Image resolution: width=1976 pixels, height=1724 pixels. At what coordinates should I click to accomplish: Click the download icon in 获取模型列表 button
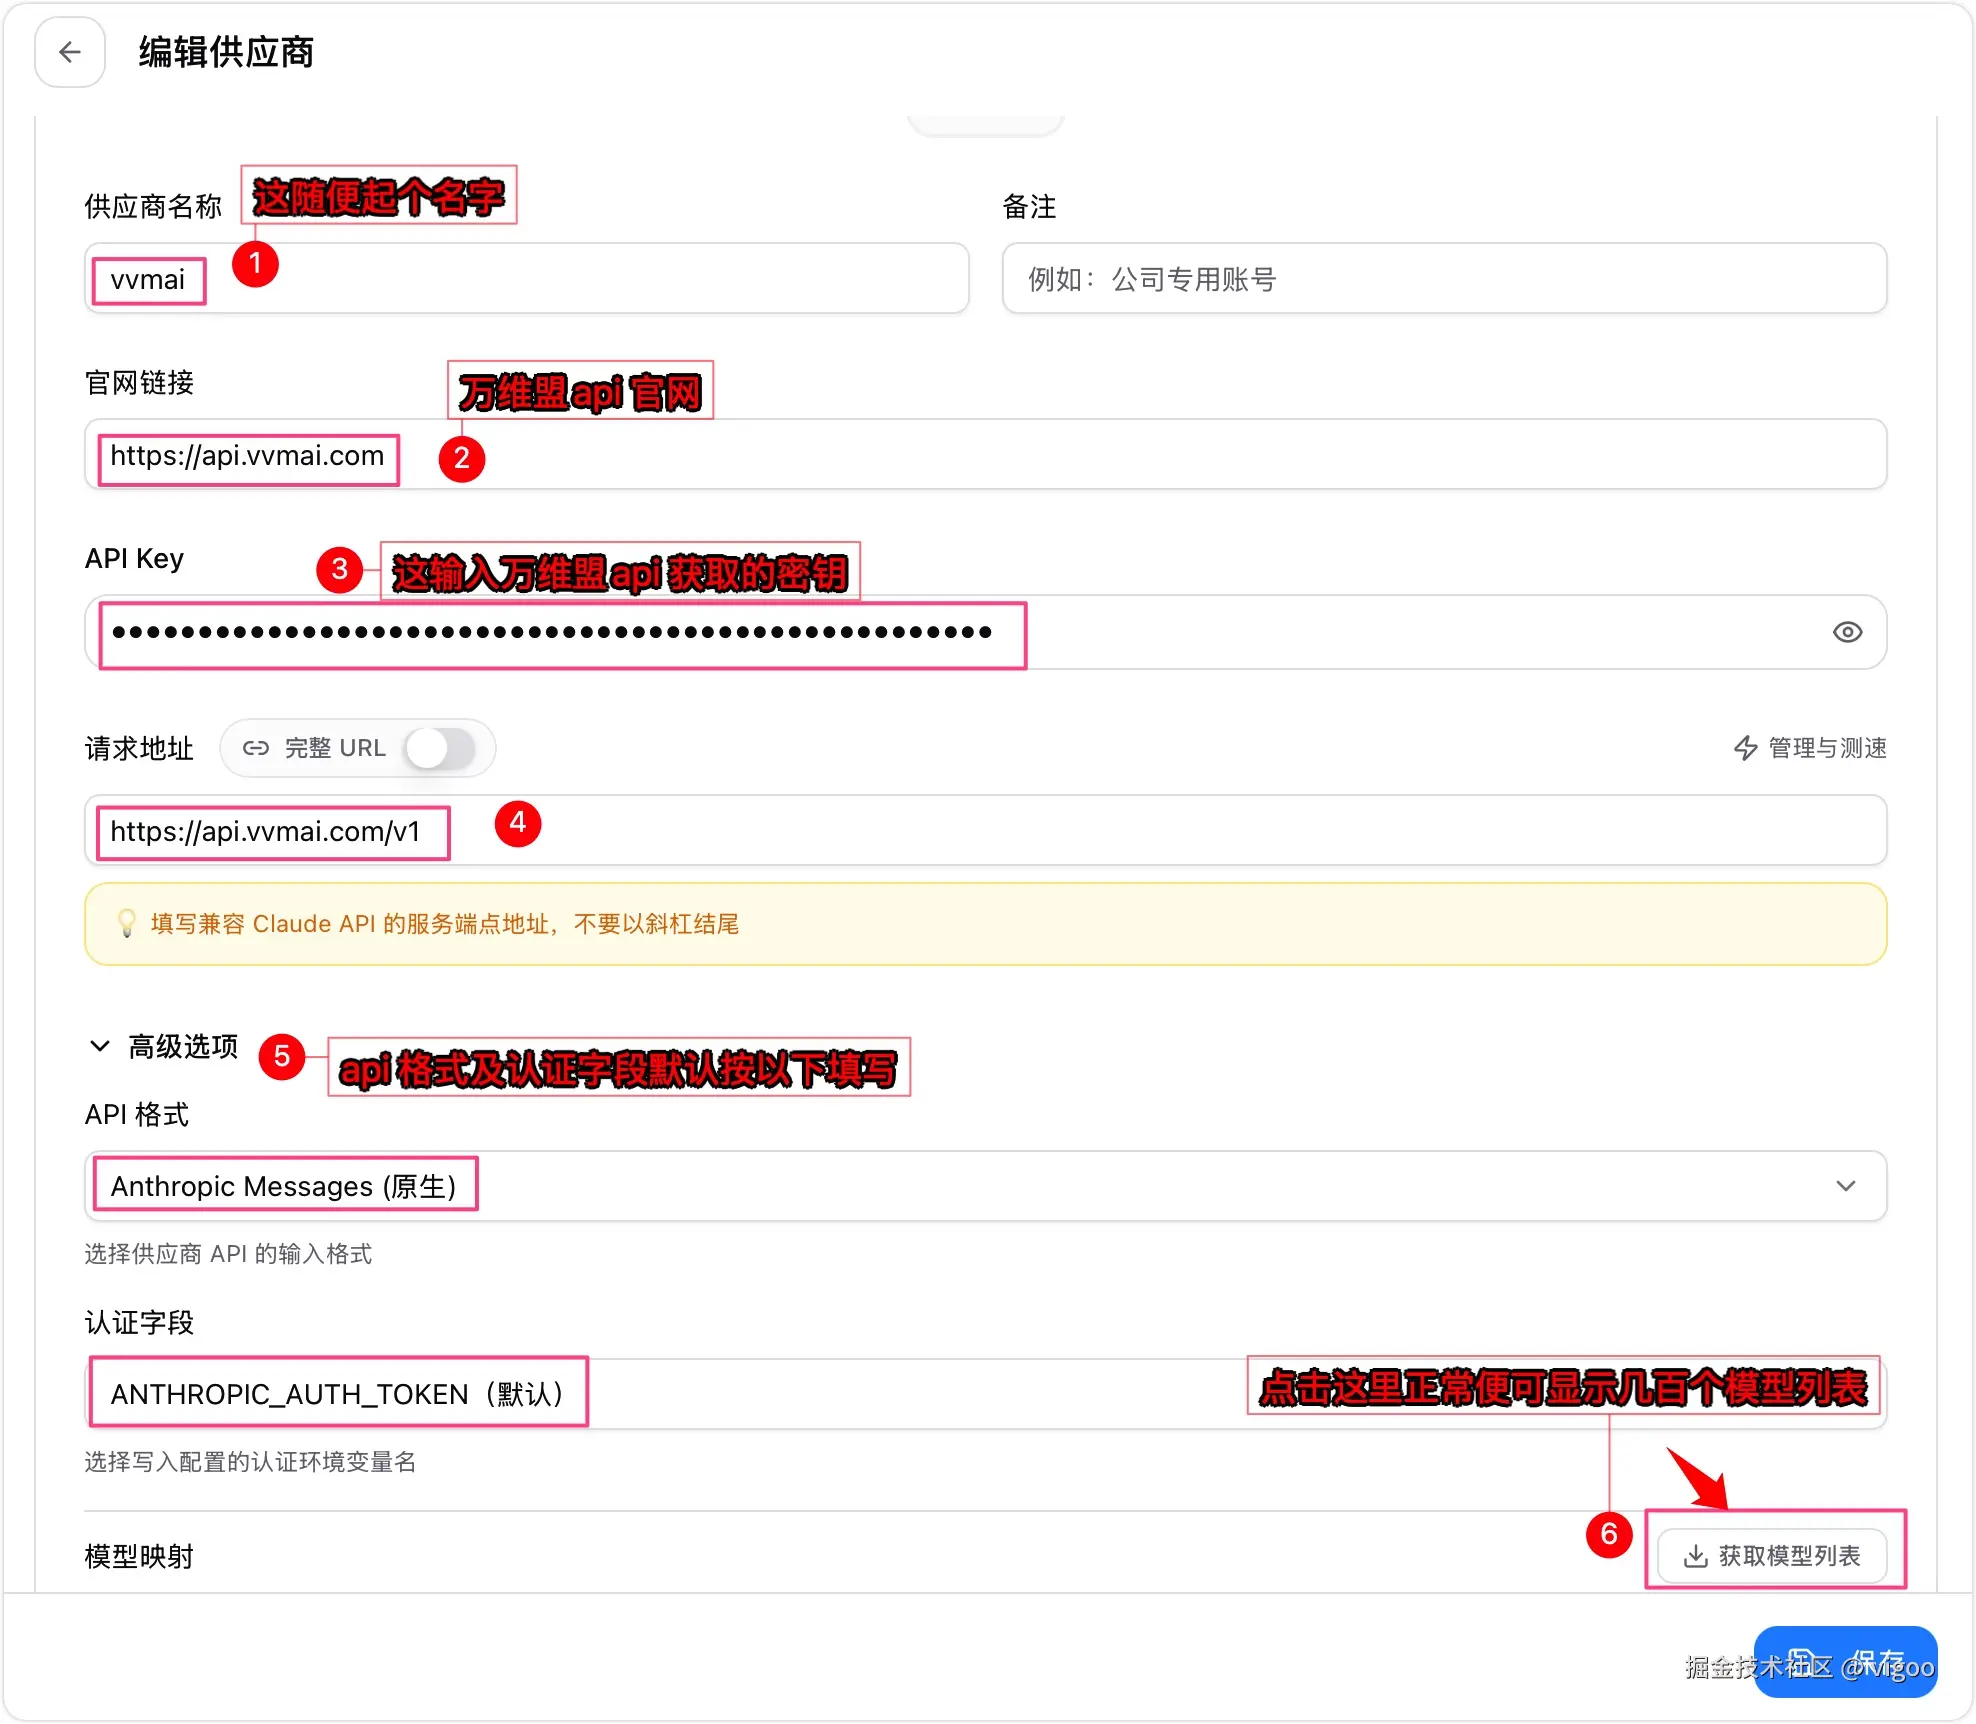1695,1556
